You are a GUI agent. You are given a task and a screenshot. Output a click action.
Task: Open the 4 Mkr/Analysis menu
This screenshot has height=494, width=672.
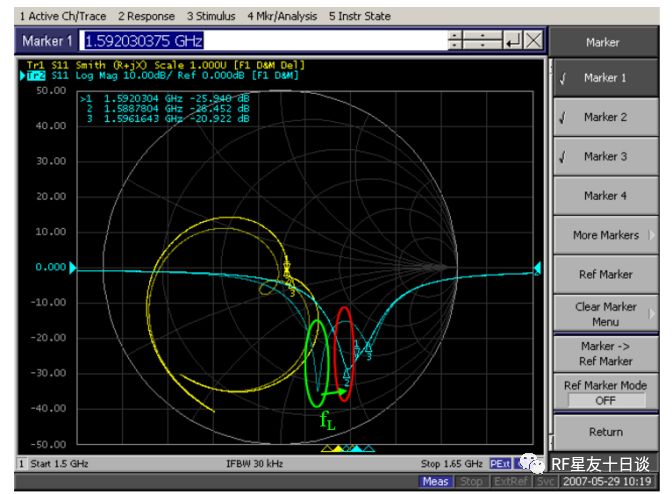tap(282, 16)
